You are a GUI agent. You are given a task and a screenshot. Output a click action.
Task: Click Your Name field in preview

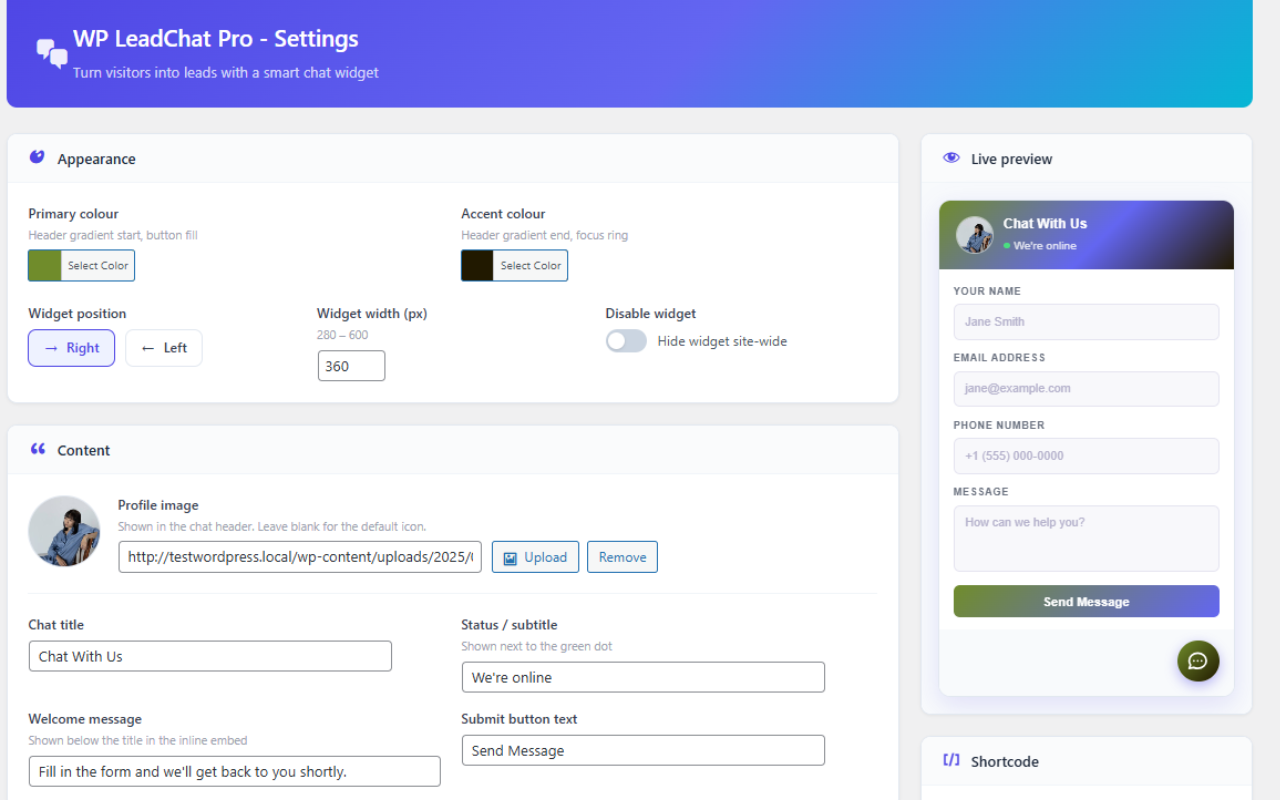click(x=1086, y=322)
